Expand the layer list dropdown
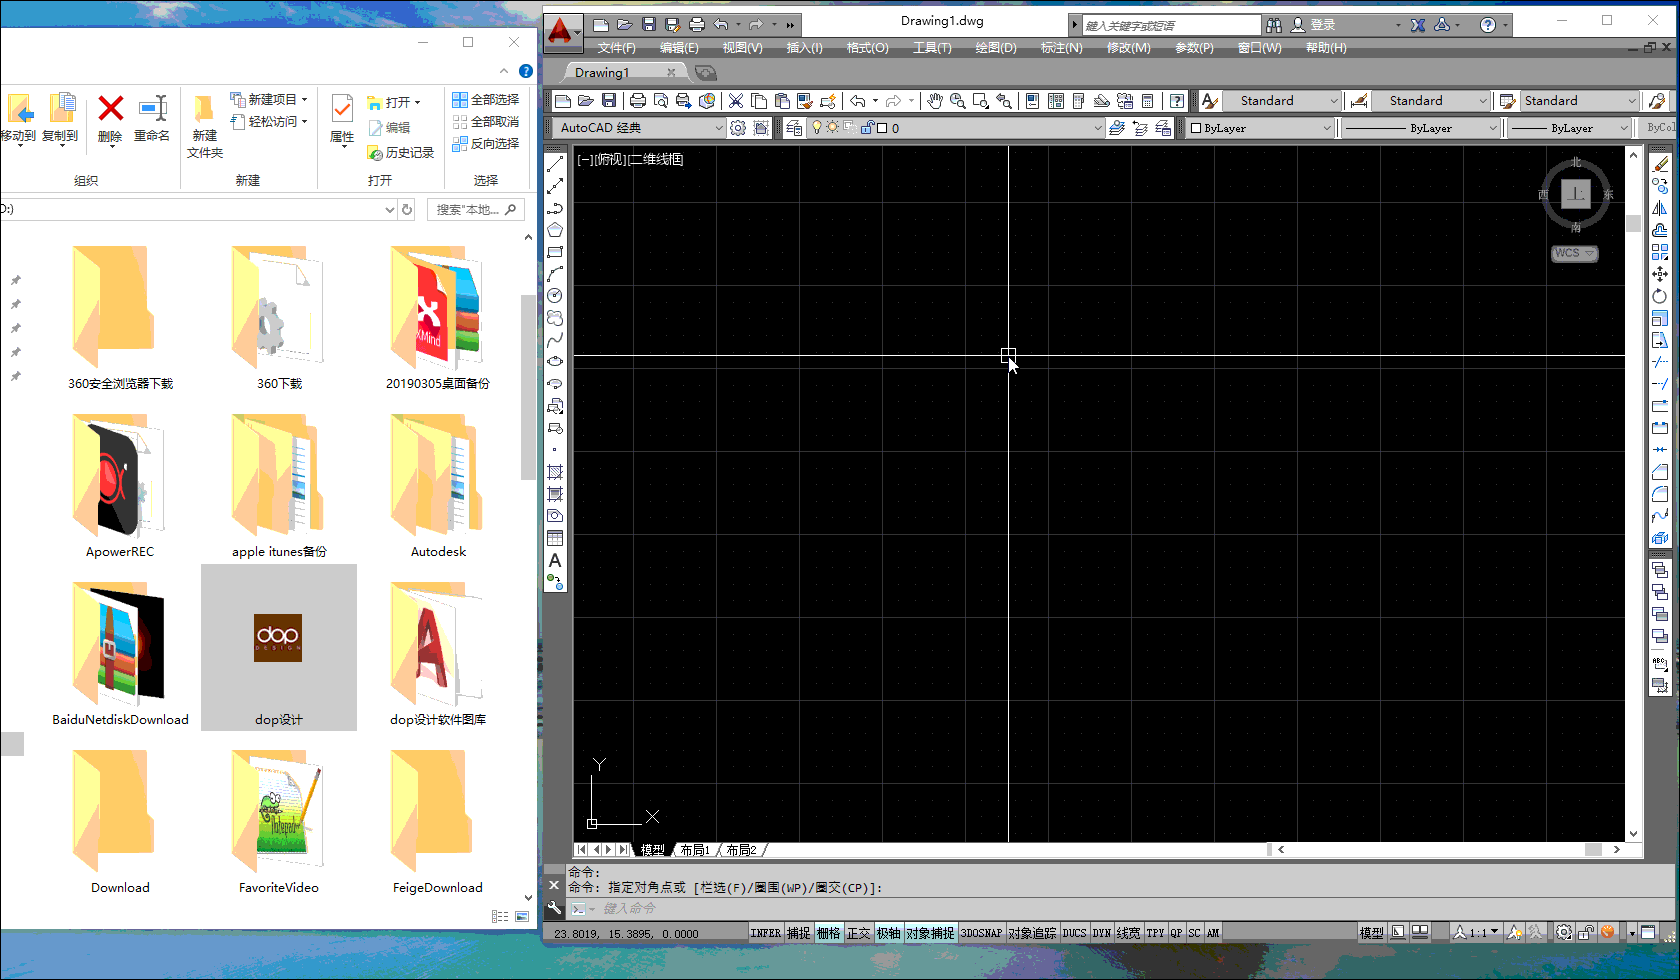Image resolution: width=1680 pixels, height=980 pixels. coord(1097,128)
